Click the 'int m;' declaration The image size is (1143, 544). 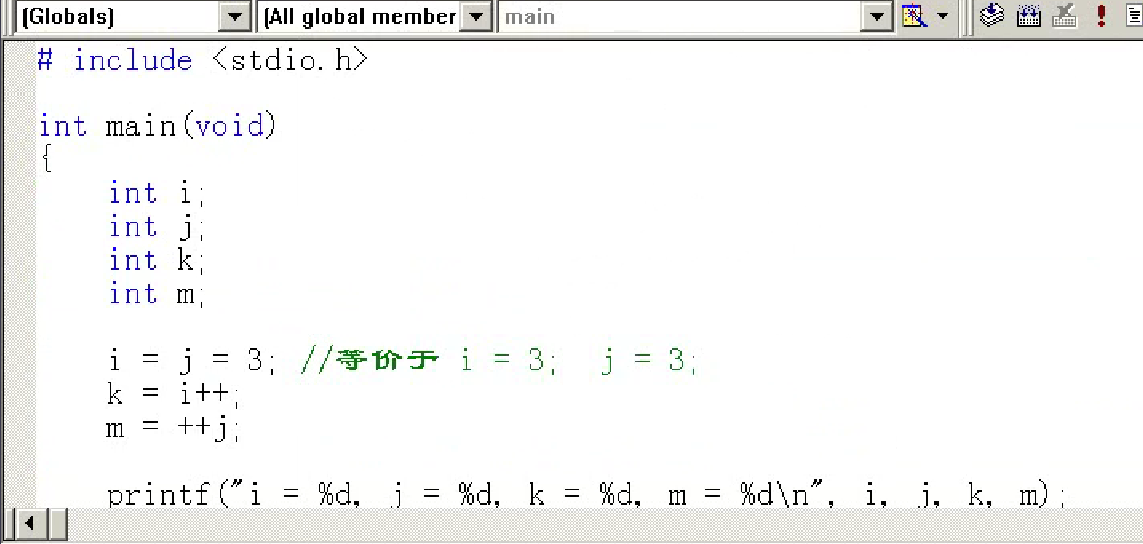pyautogui.click(x=155, y=293)
